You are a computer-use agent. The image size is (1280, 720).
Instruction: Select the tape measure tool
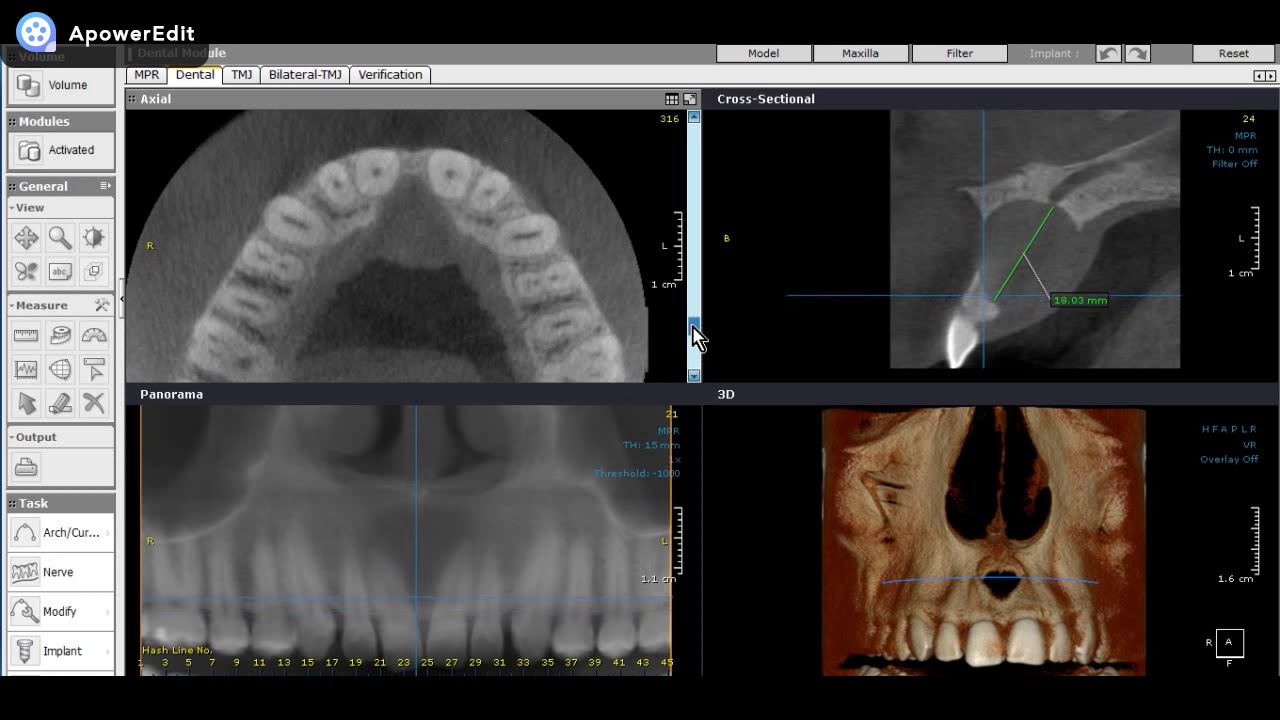pyautogui.click(x=60, y=336)
